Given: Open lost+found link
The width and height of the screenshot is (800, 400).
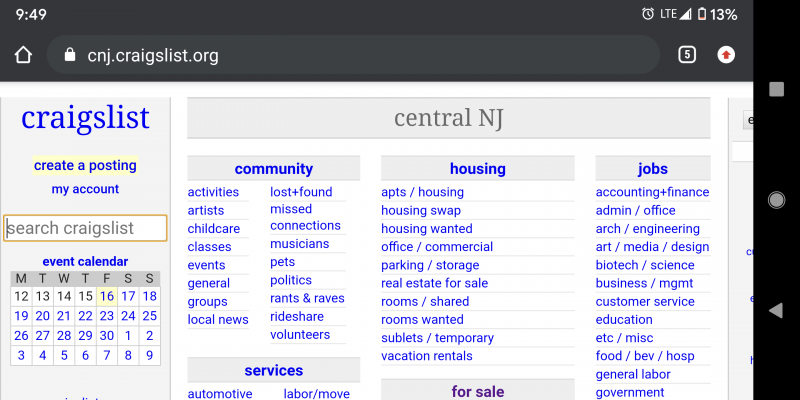Looking at the screenshot, I should (301, 192).
